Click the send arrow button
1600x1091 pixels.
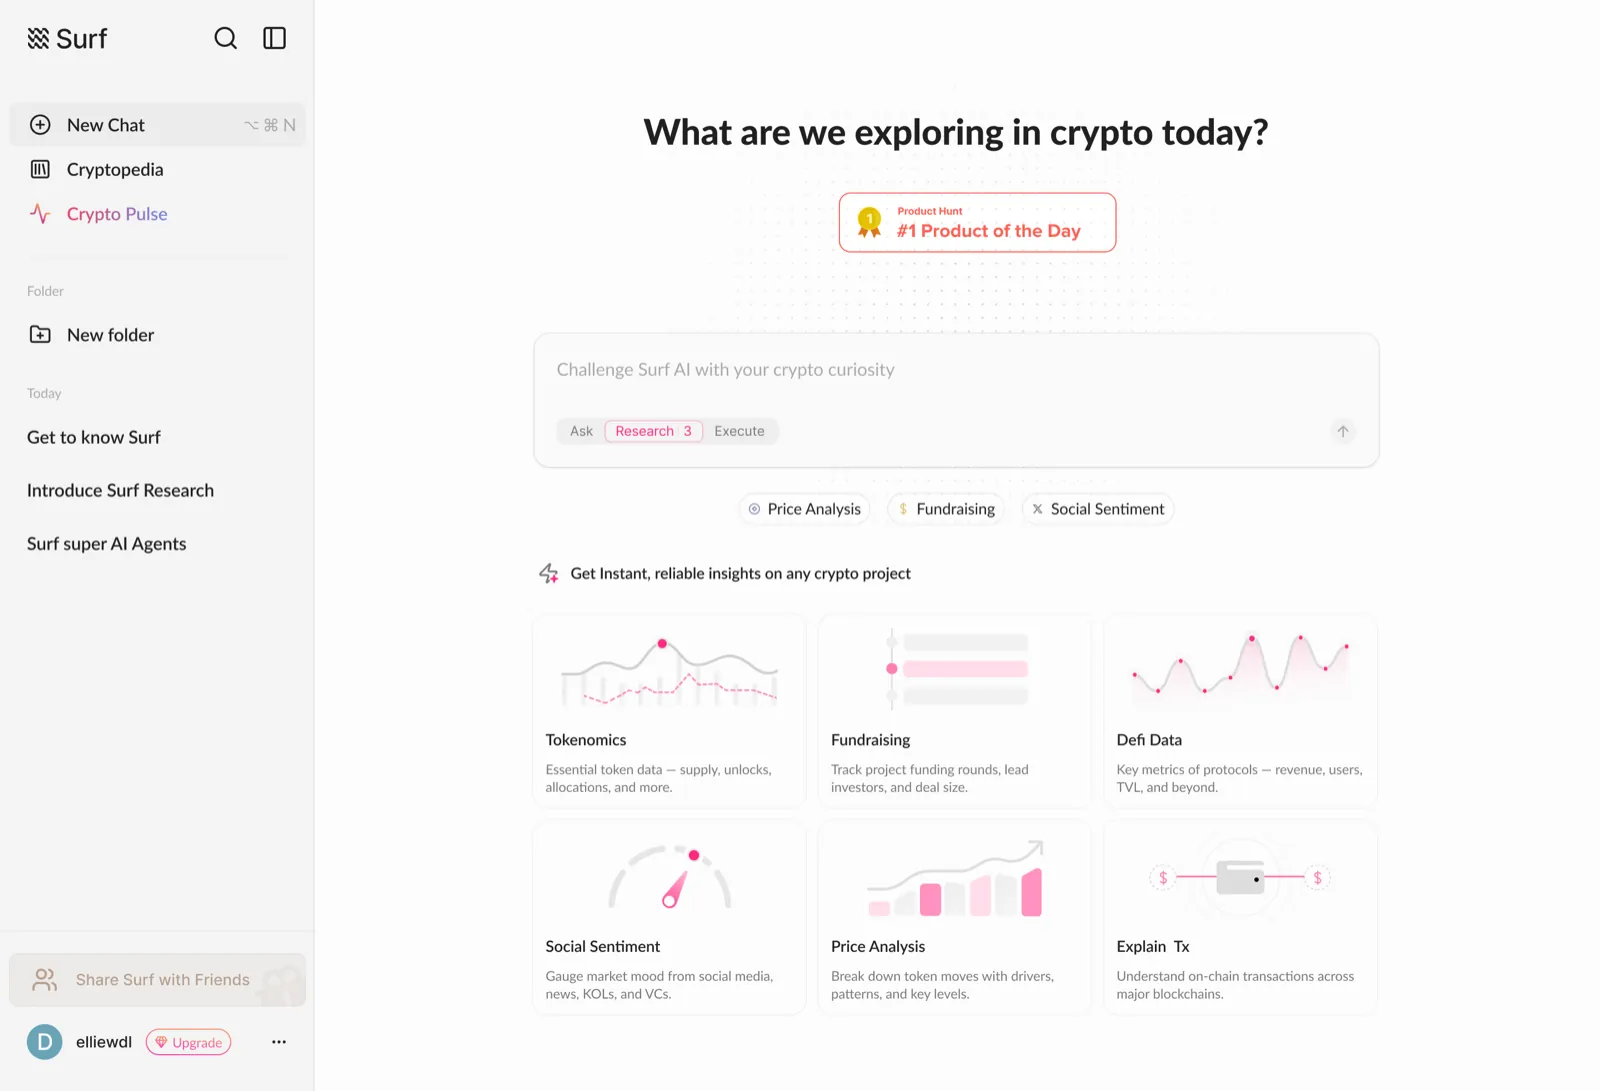[1343, 431]
